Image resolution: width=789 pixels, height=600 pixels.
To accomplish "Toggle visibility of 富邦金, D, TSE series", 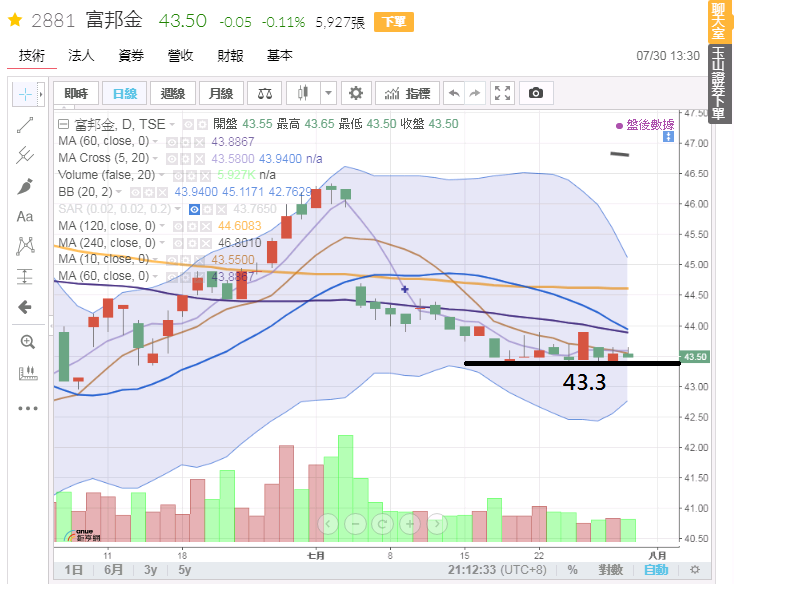I will 188,124.
